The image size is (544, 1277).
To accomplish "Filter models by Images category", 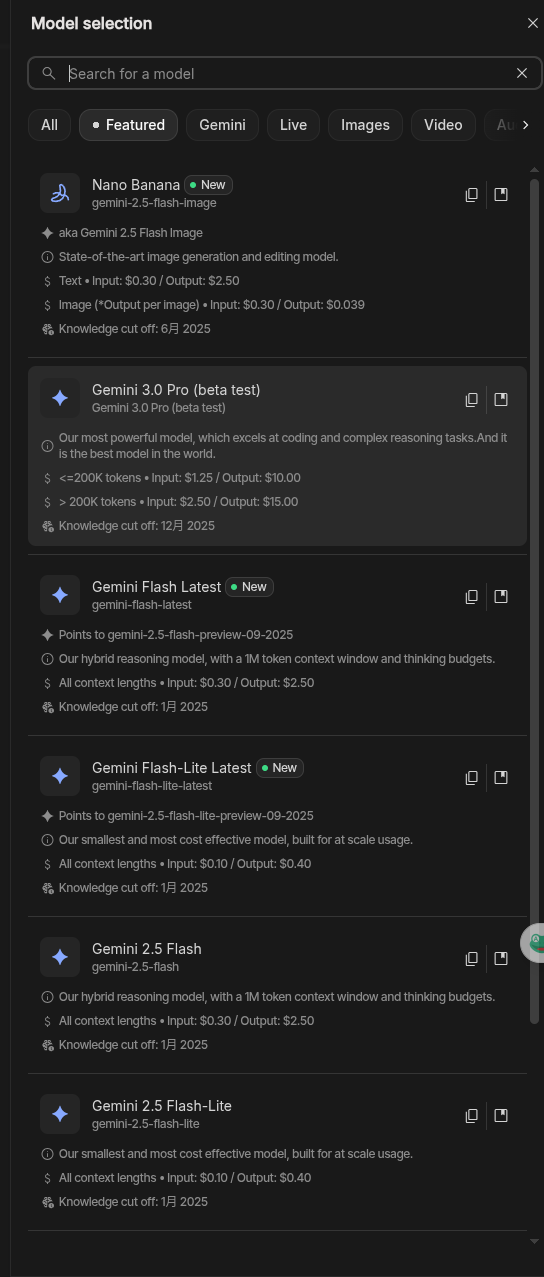I will click(x=365, y=125).
